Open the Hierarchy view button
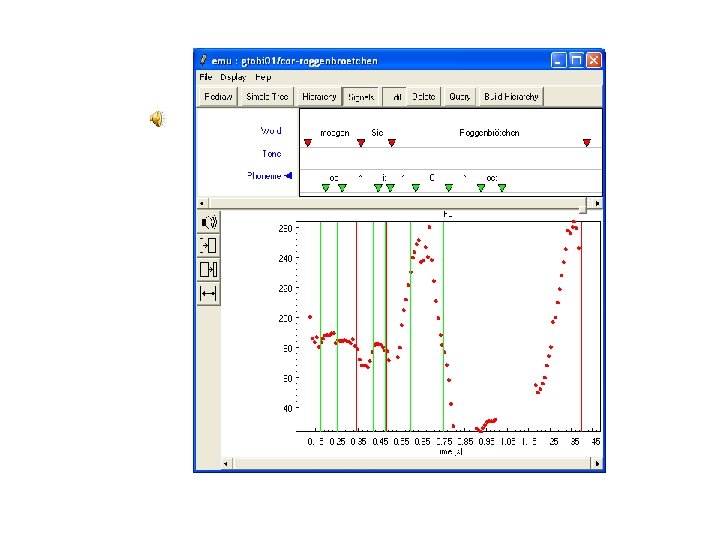Image resolution: width=720 pixels, height=540 pixels. (319, 96)
